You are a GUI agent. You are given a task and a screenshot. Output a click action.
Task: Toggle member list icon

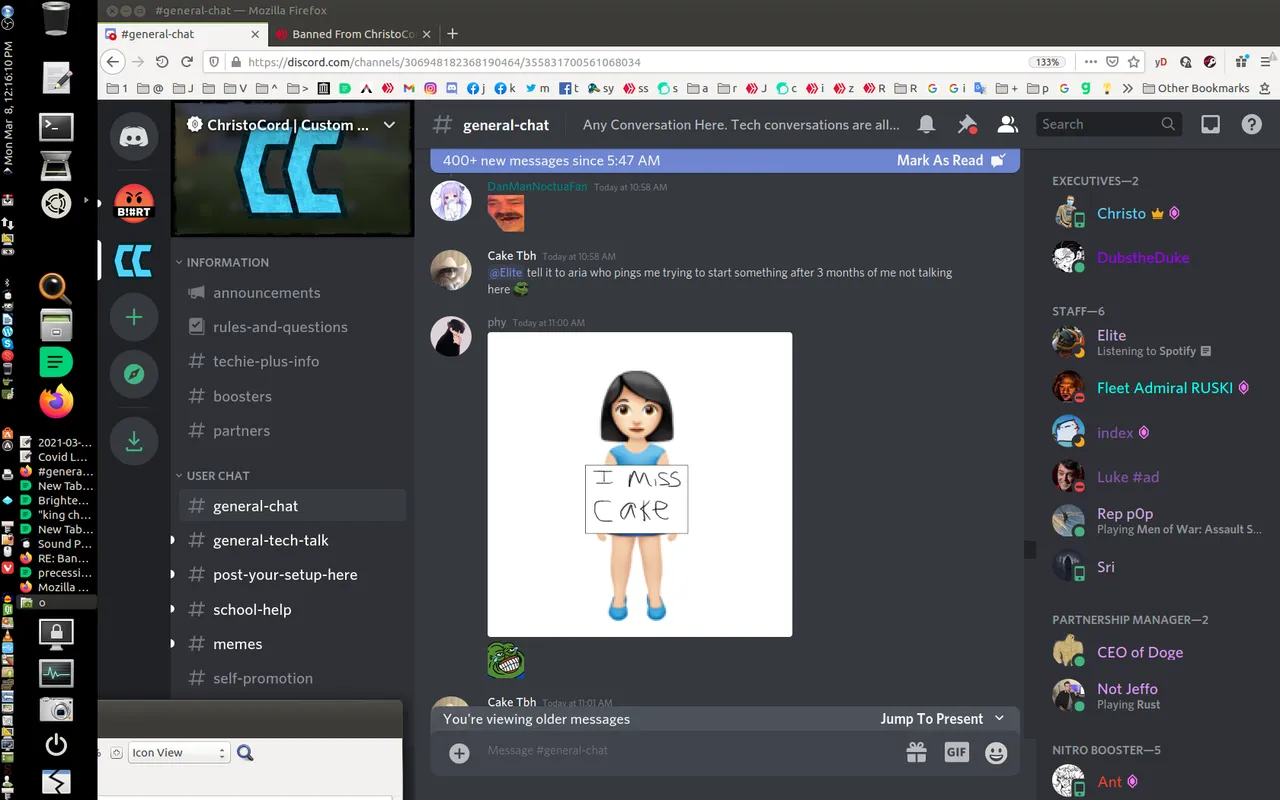click(x=1007, y=125)
